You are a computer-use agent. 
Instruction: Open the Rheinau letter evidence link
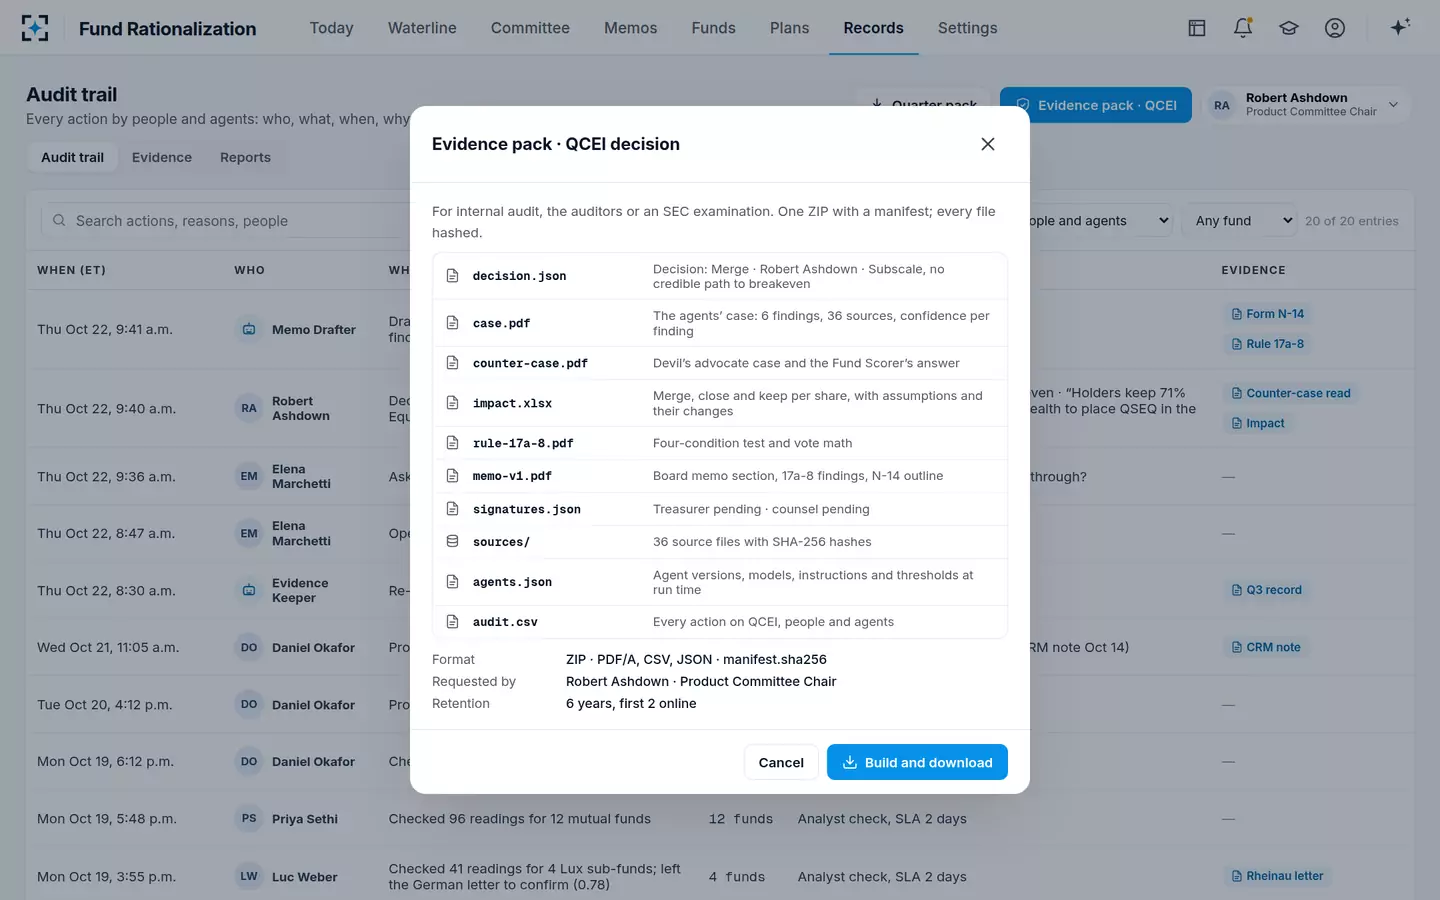[x=1278, y=876]
